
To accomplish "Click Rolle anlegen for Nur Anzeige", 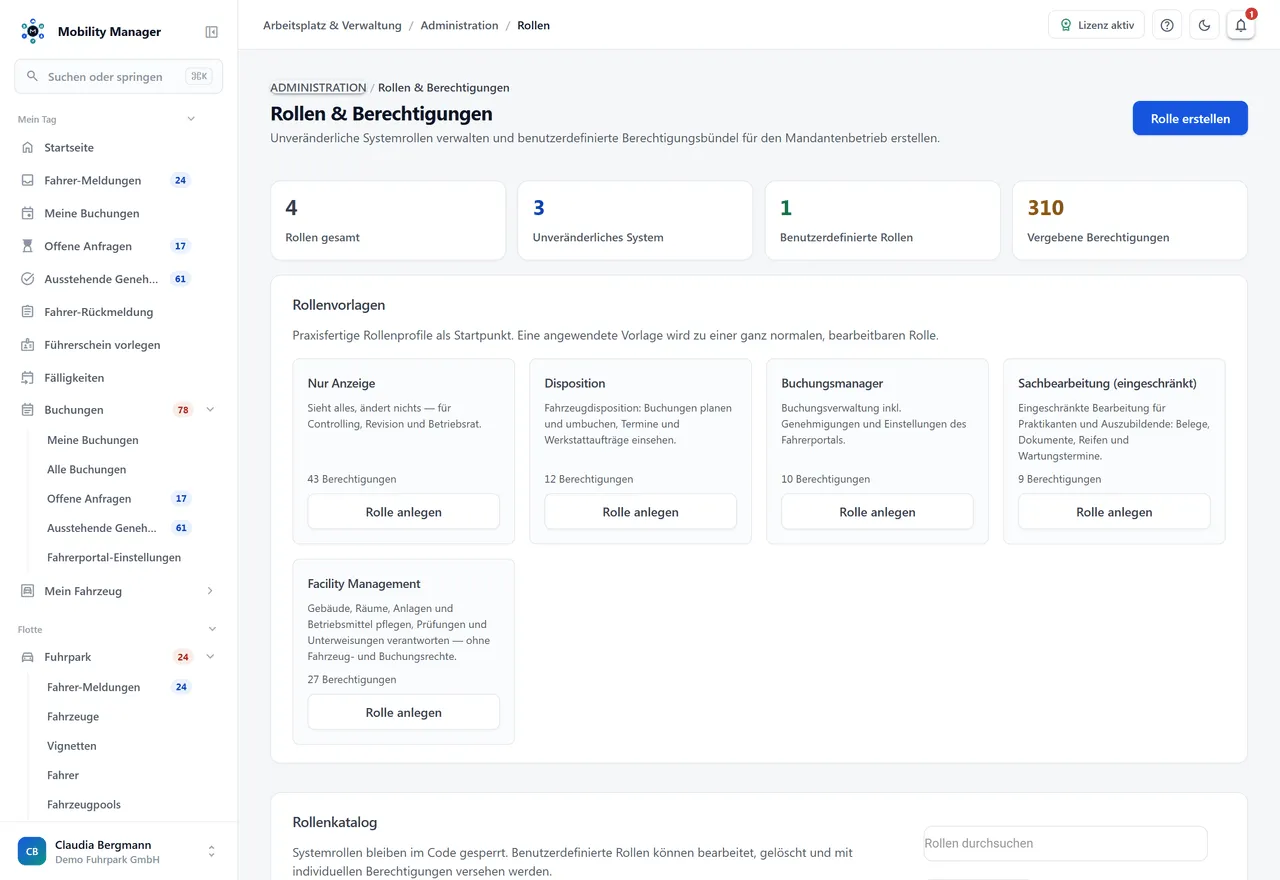I will pos(403,512).
